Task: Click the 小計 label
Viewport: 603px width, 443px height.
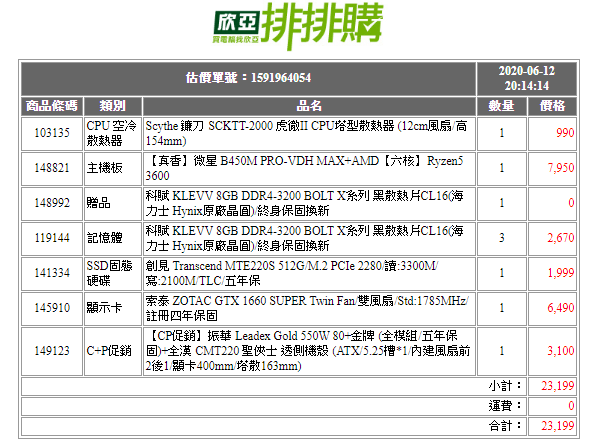Action: (505, 386)
